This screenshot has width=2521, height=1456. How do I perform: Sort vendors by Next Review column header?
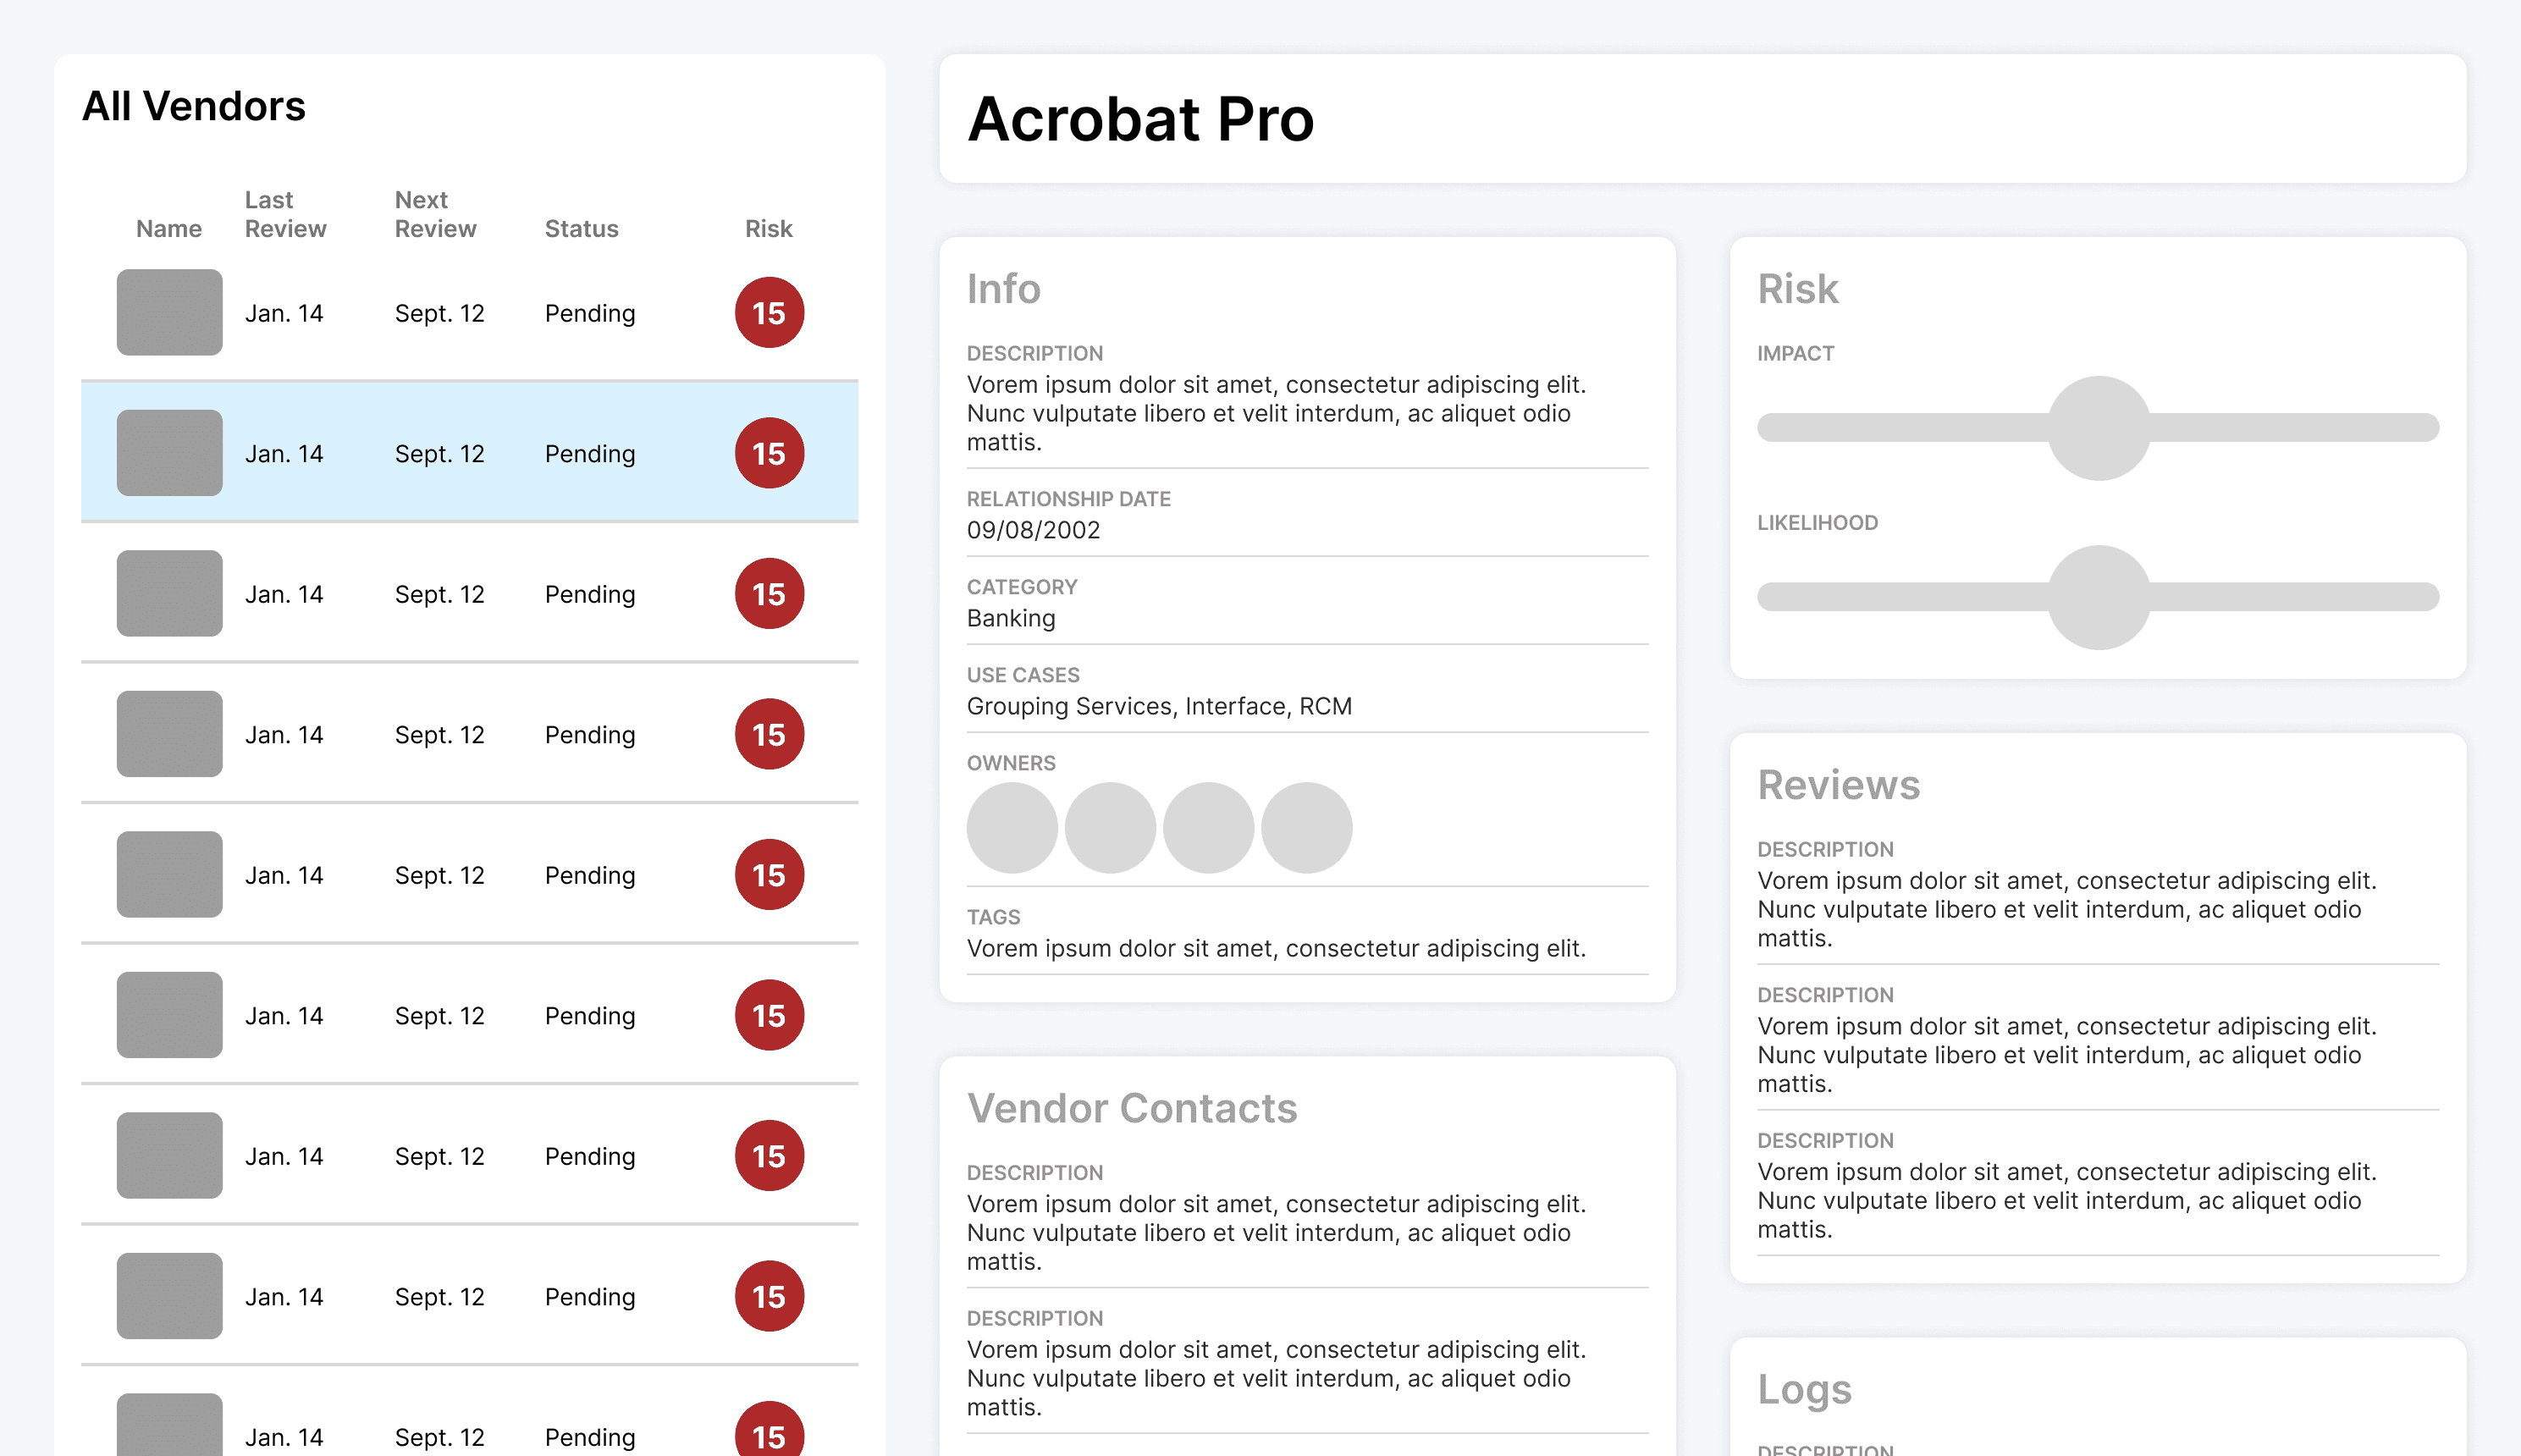coord(435,215)
